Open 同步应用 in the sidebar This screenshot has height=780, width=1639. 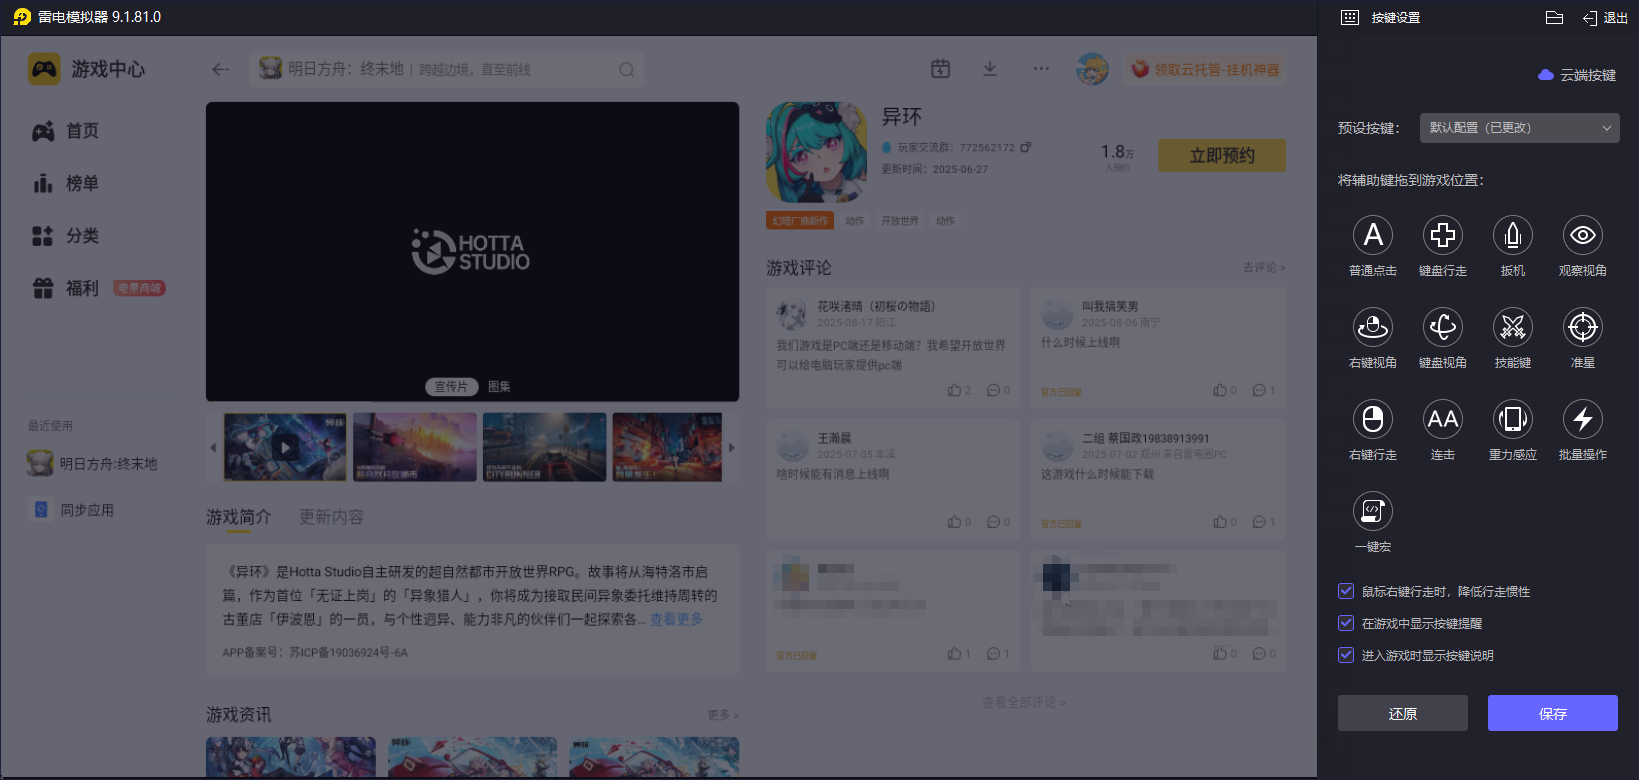pyautogui.click(x=74, y=510)
